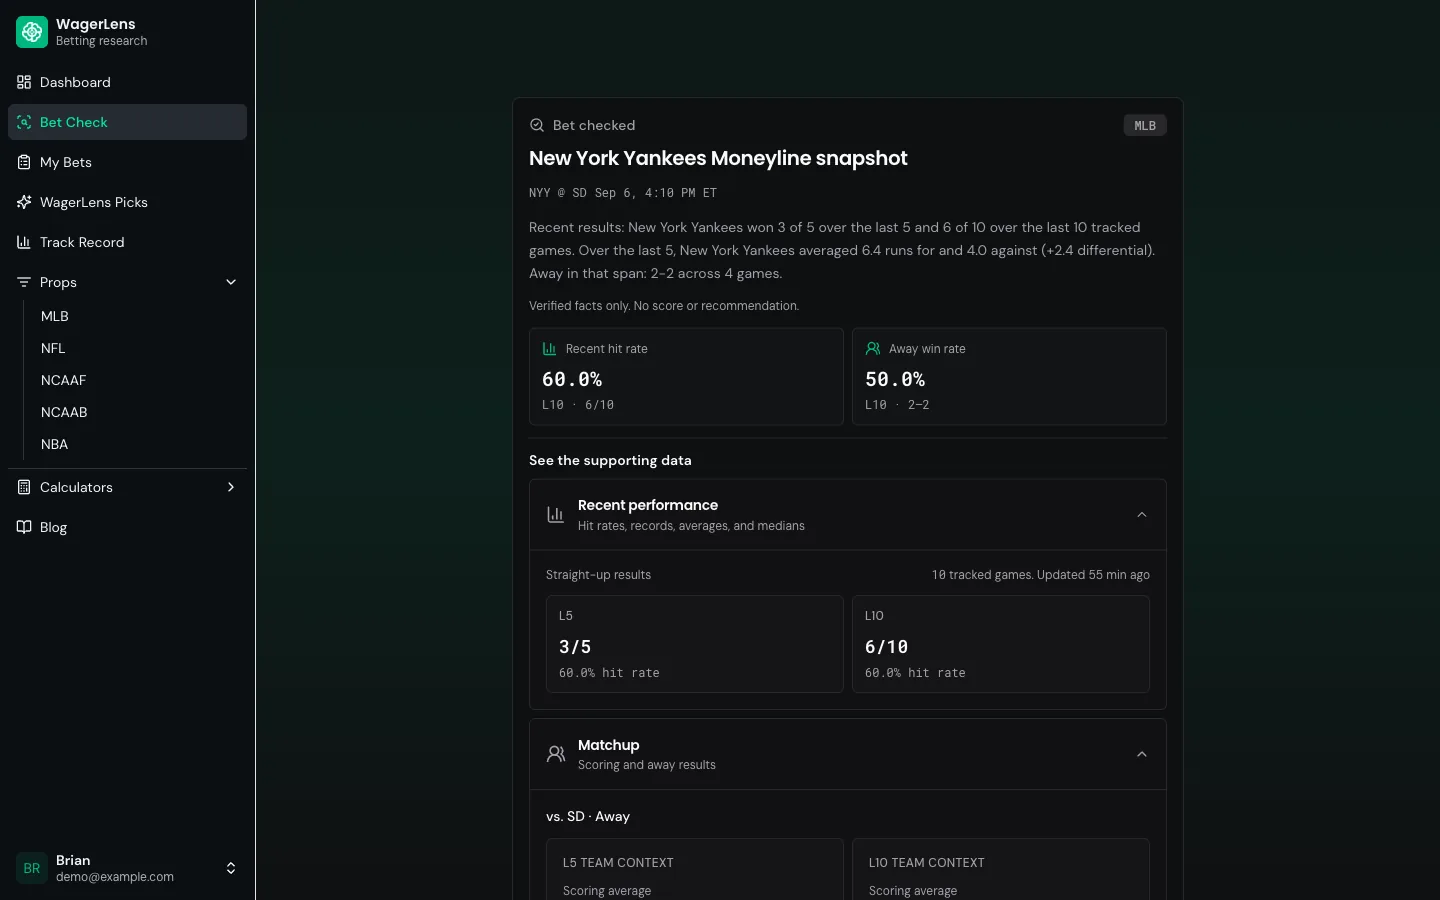Collapse the Matchup section

pyautogui.click(x=1142, y=754)
